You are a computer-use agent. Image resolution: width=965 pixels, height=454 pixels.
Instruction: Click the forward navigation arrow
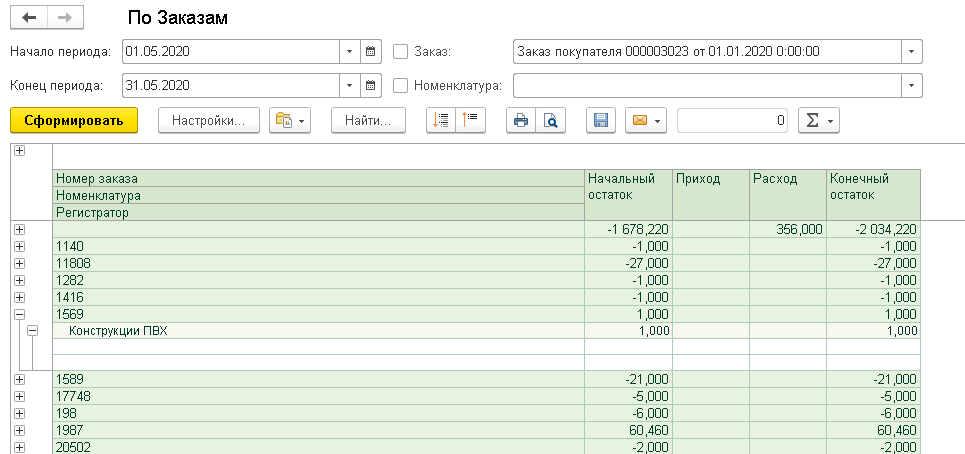(65, 18)
